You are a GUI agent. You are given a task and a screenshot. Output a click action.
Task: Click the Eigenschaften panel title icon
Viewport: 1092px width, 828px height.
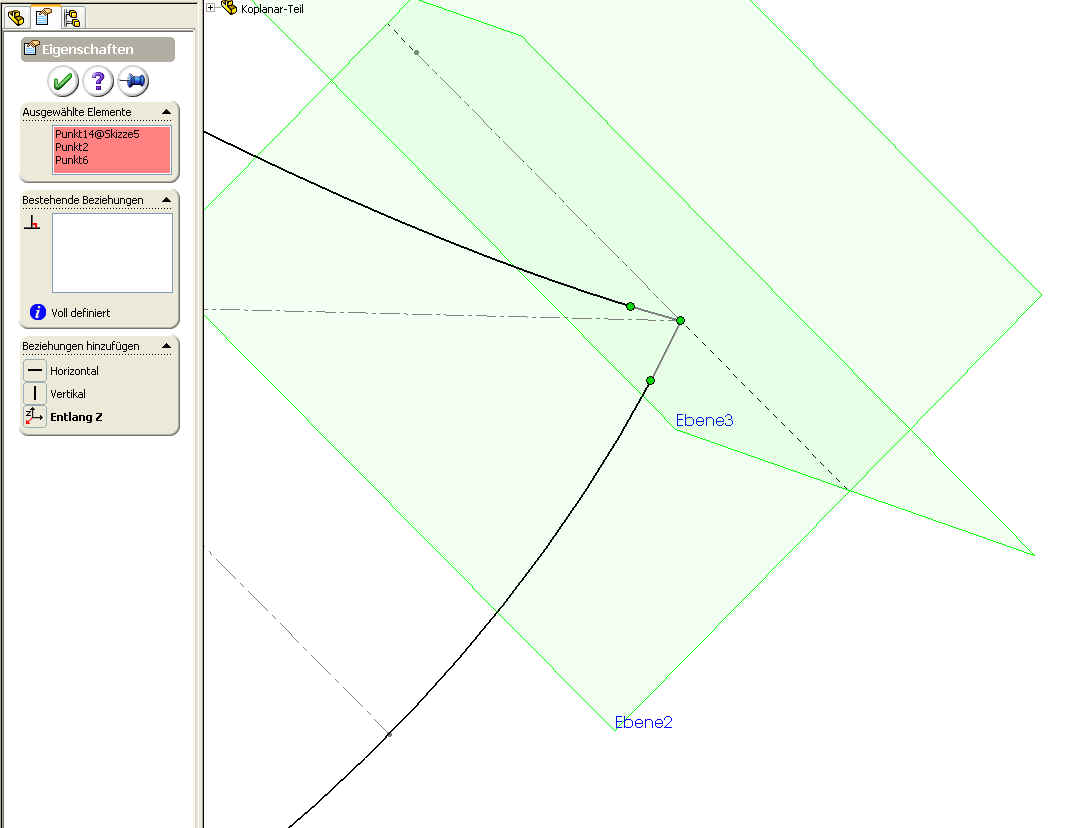pyautogui.click(x=31, y=48)
